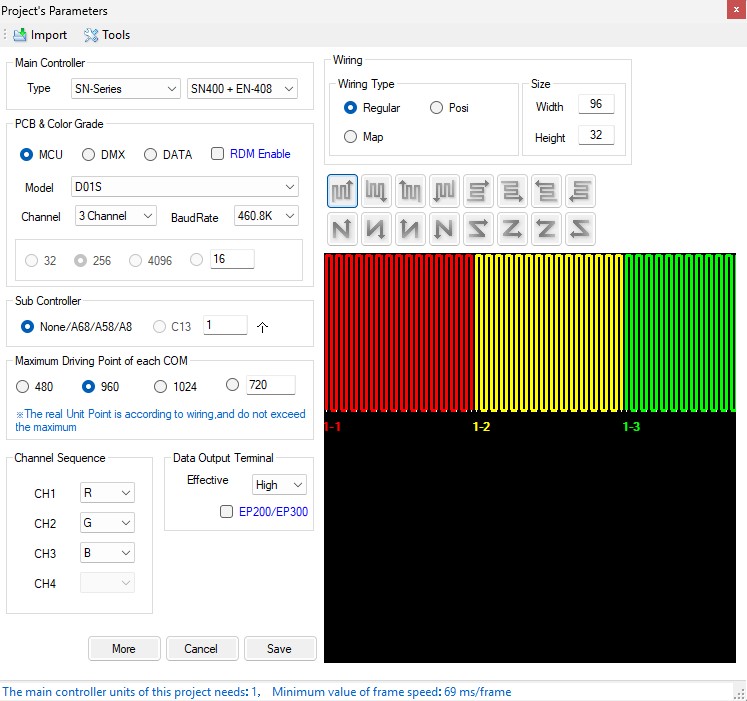Enable the RDM Enable checkbox

pyautogui.click(x=217, y=153)
